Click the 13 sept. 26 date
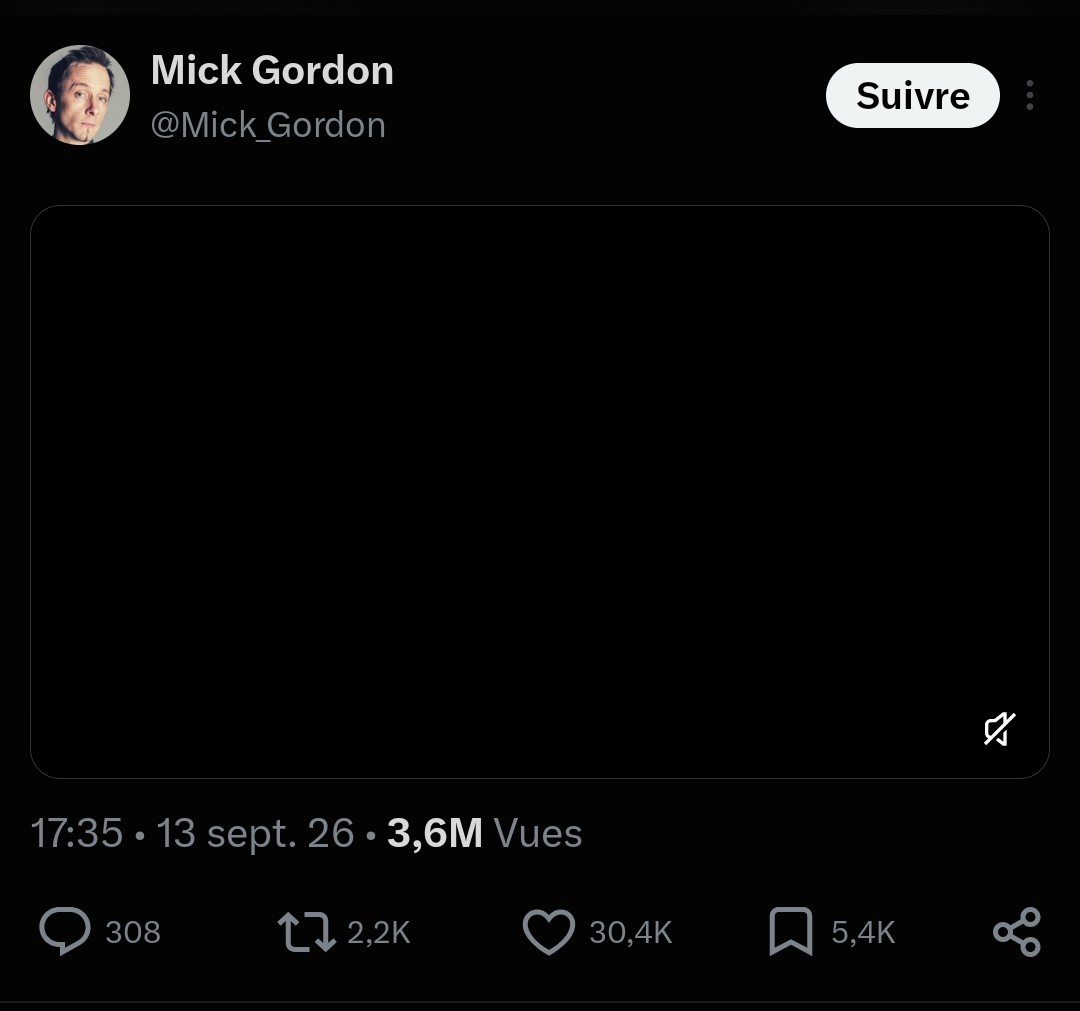Image resolution: width=1080 pixels, height=1011 pixels. (x=255, y=833)
